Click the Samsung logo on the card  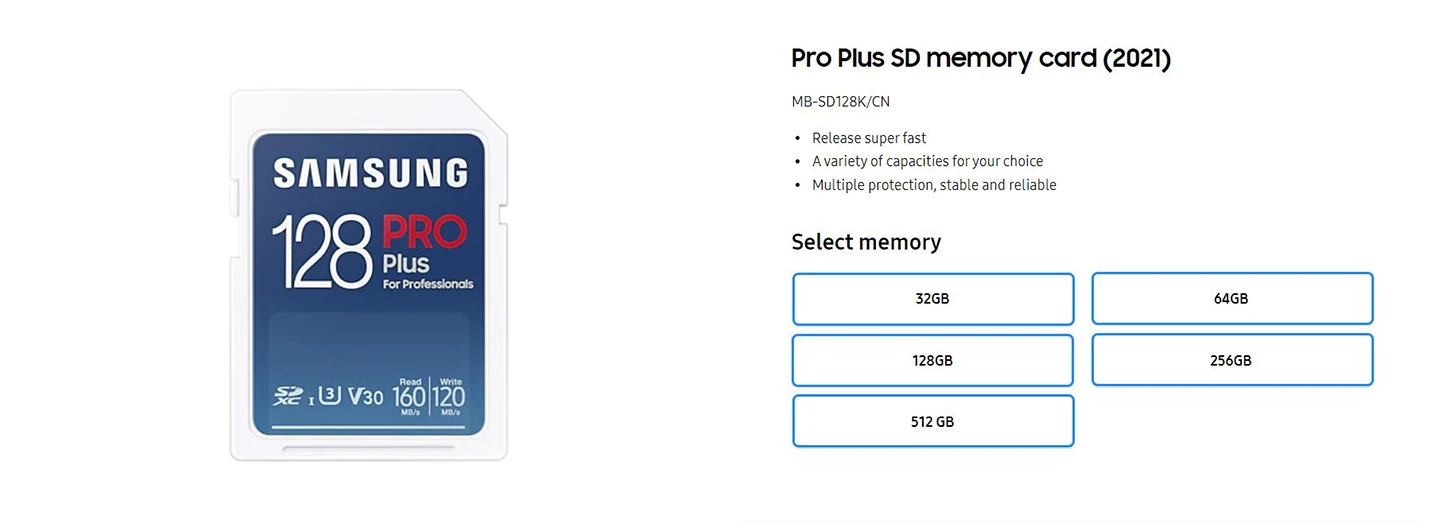[370, 173]
